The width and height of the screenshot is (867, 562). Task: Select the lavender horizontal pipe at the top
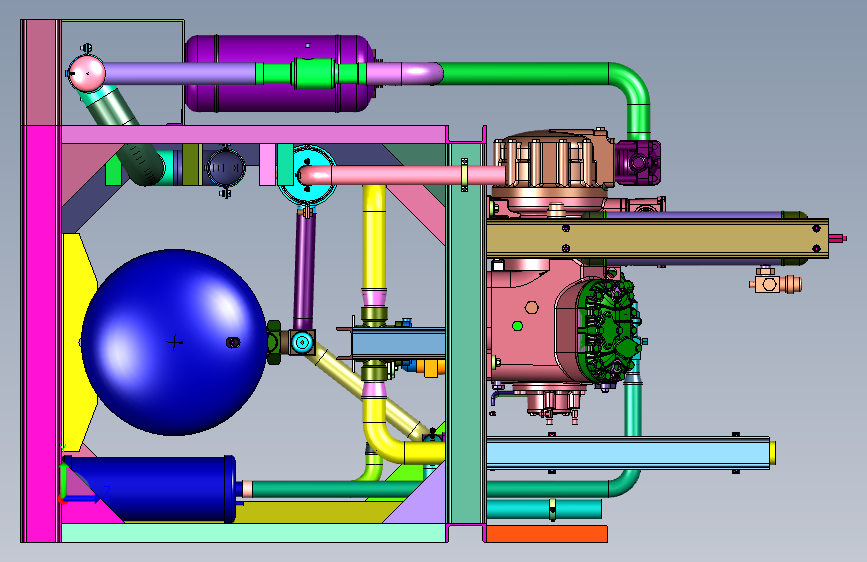(180, 73)
